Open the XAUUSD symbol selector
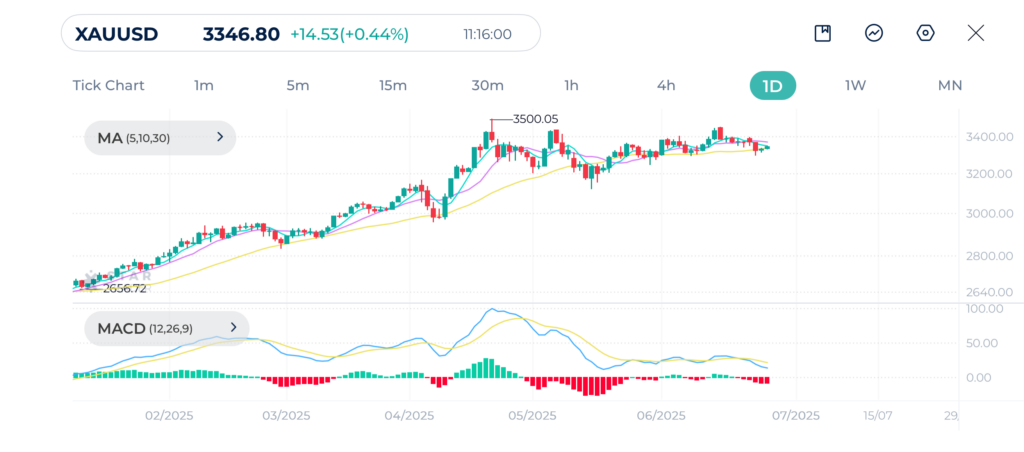 pyautogui.click(x=117, y=34)
